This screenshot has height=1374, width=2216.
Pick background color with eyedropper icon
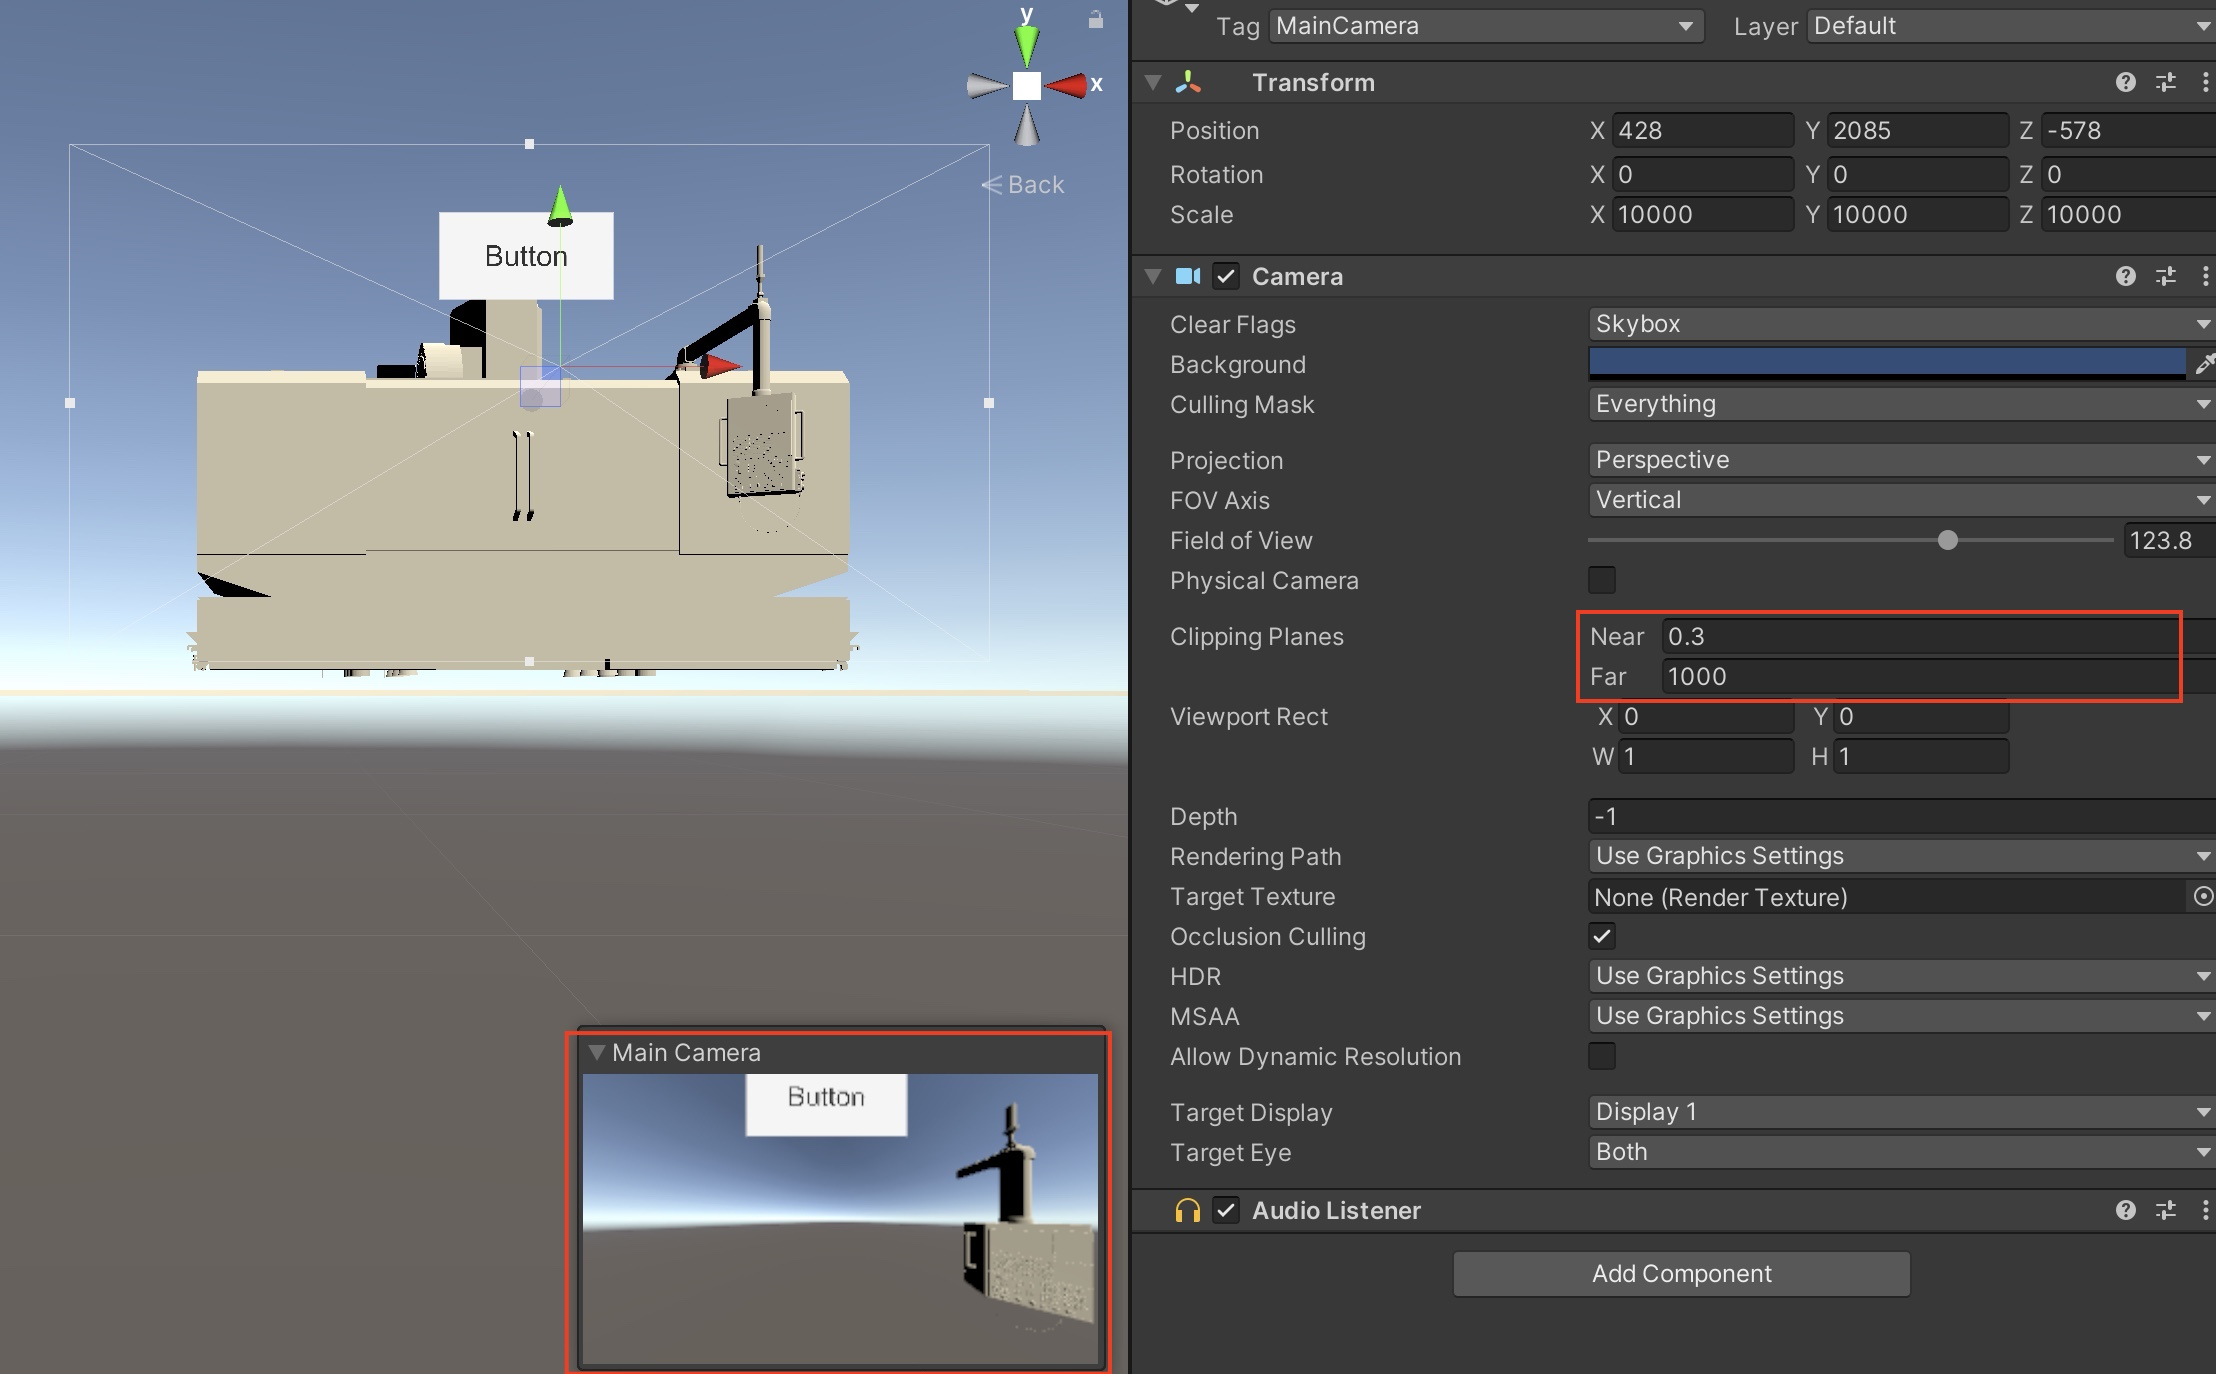2203,364
